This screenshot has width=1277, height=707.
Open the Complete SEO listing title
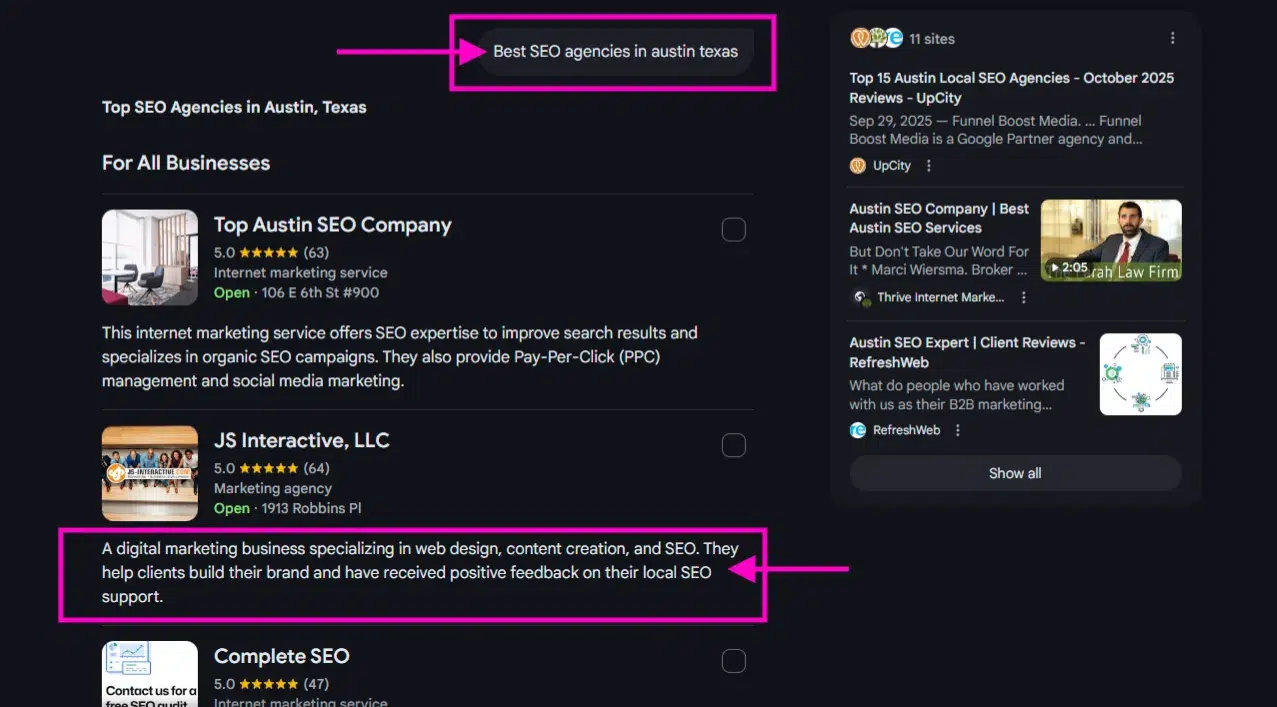coord(281,657)
